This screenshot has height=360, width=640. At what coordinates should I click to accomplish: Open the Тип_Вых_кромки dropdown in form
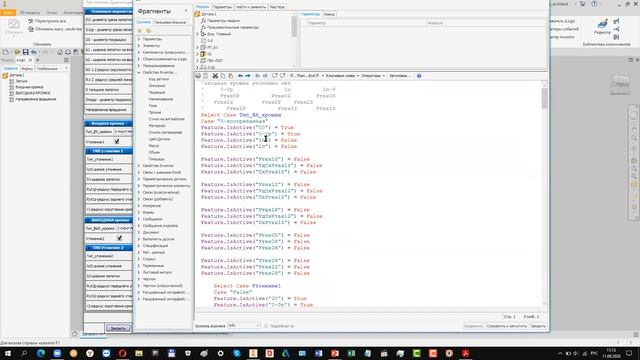(124, 229)
